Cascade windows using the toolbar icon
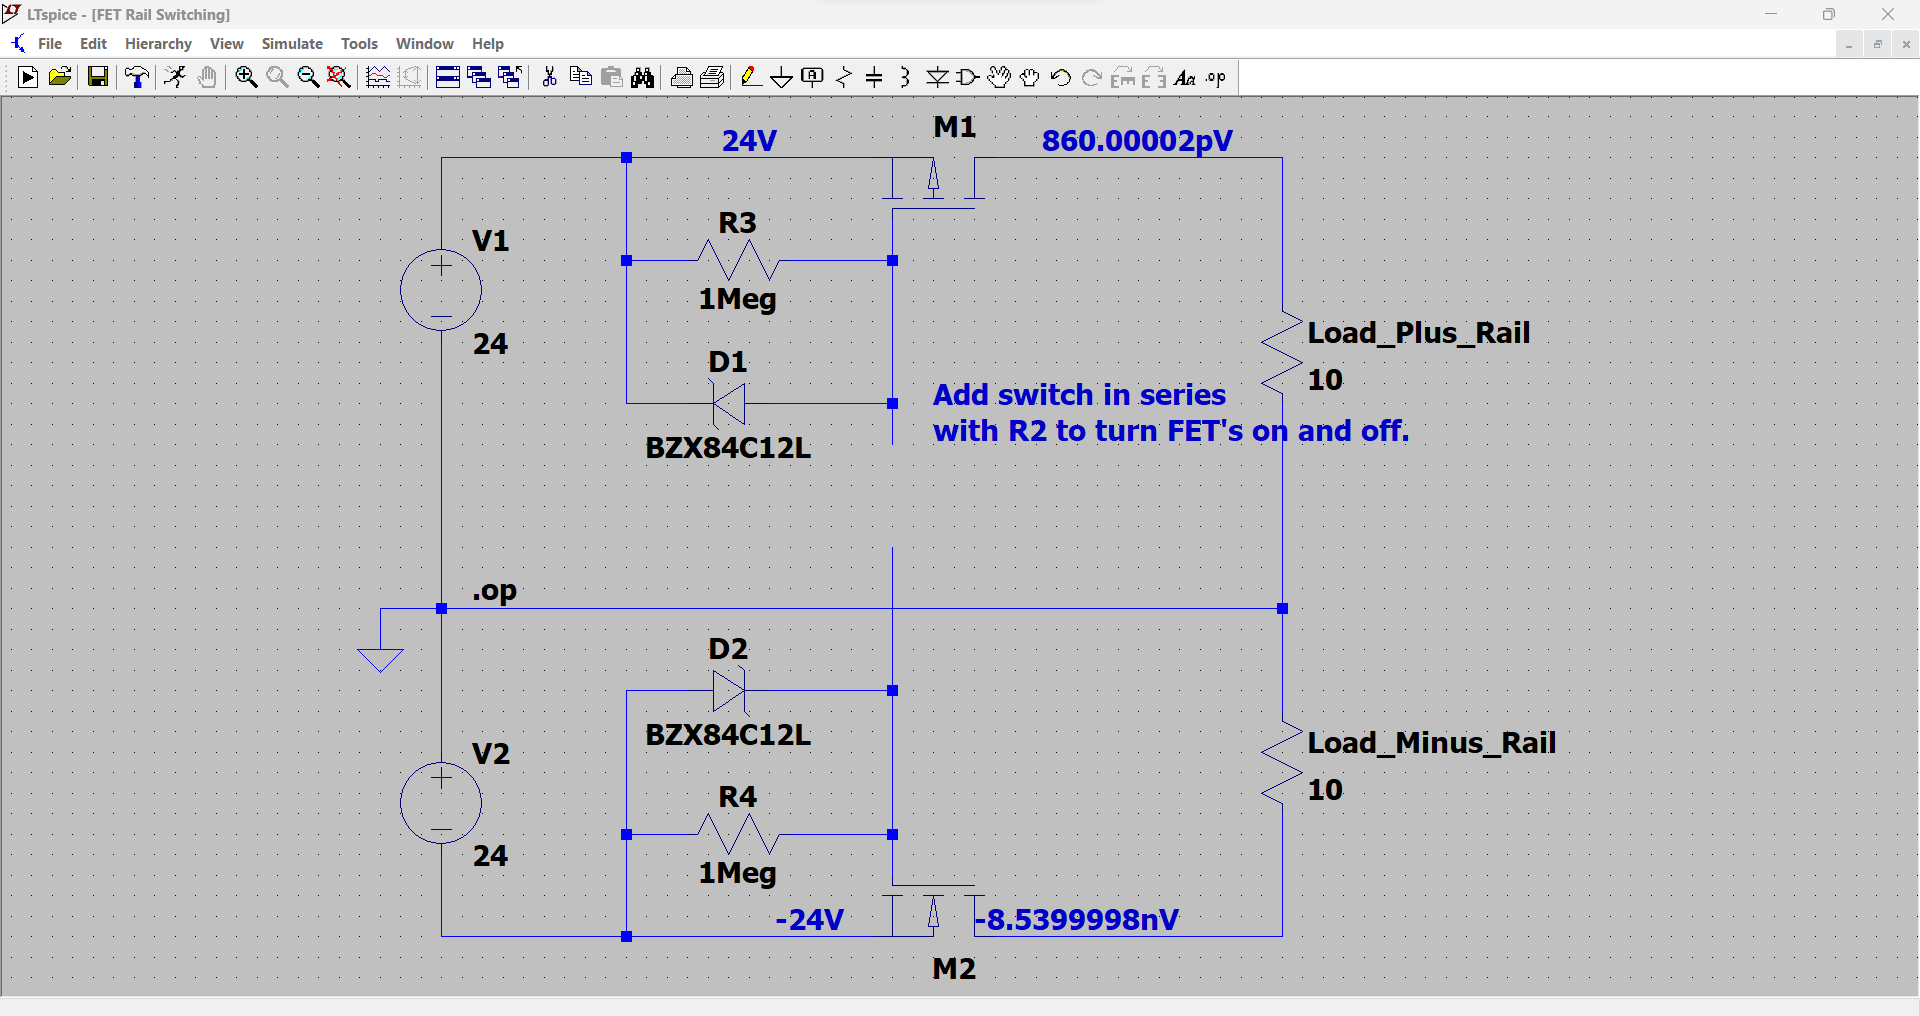This screenshot has height=1016, width=1920. point(479,78)
